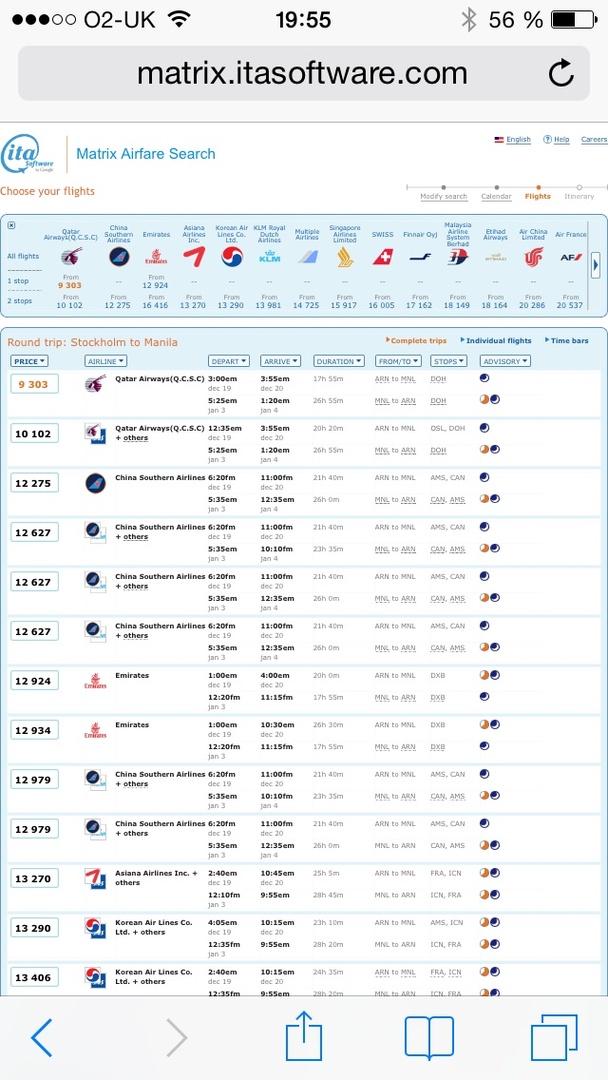Switch view to Individual flights

coord(498,341)
